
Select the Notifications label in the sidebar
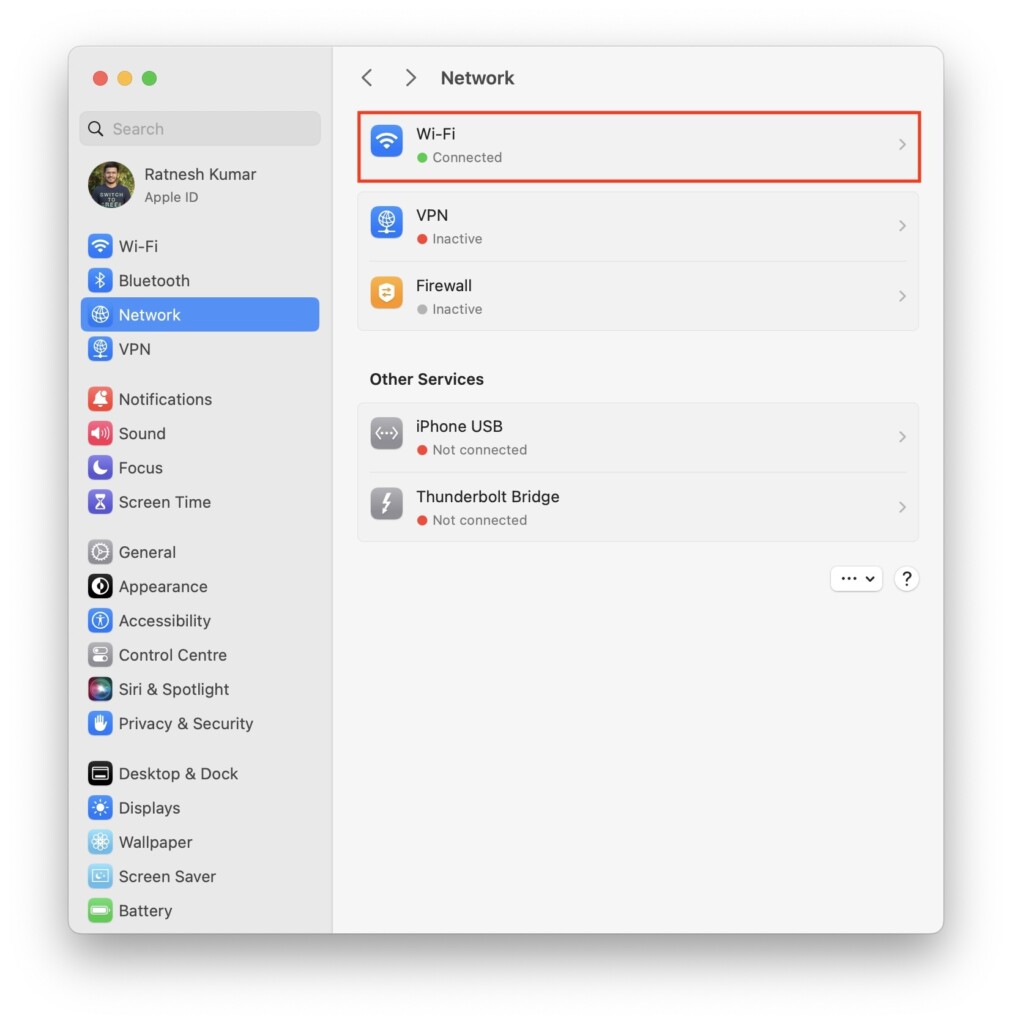(165, 400)
